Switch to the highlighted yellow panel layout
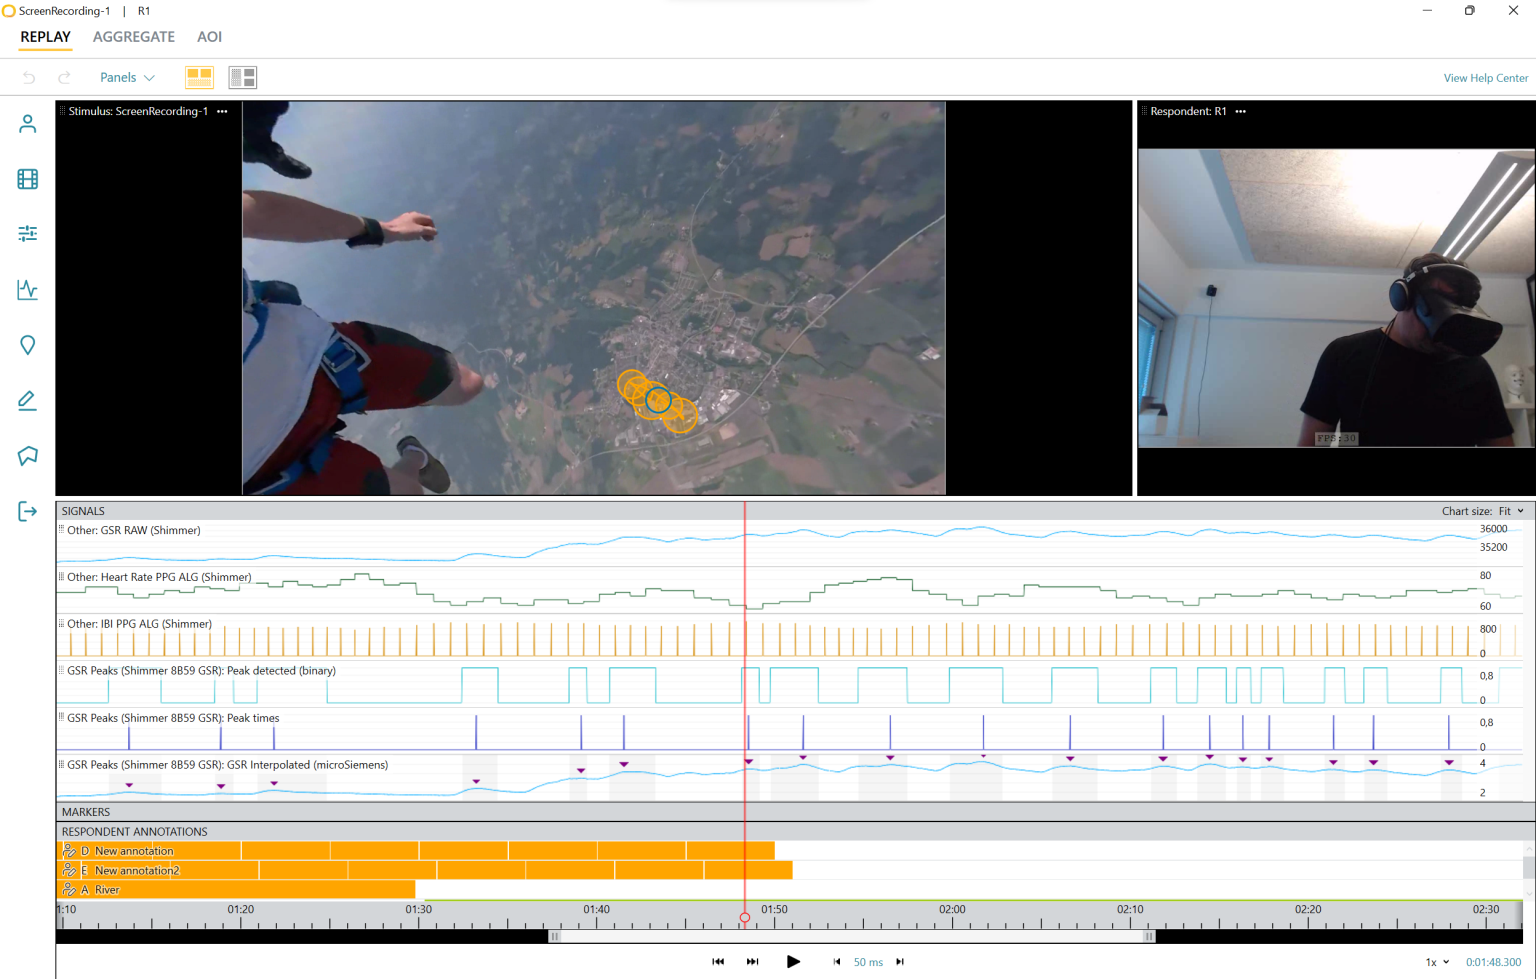The image size is (1536, 979). tap(199, 77)
